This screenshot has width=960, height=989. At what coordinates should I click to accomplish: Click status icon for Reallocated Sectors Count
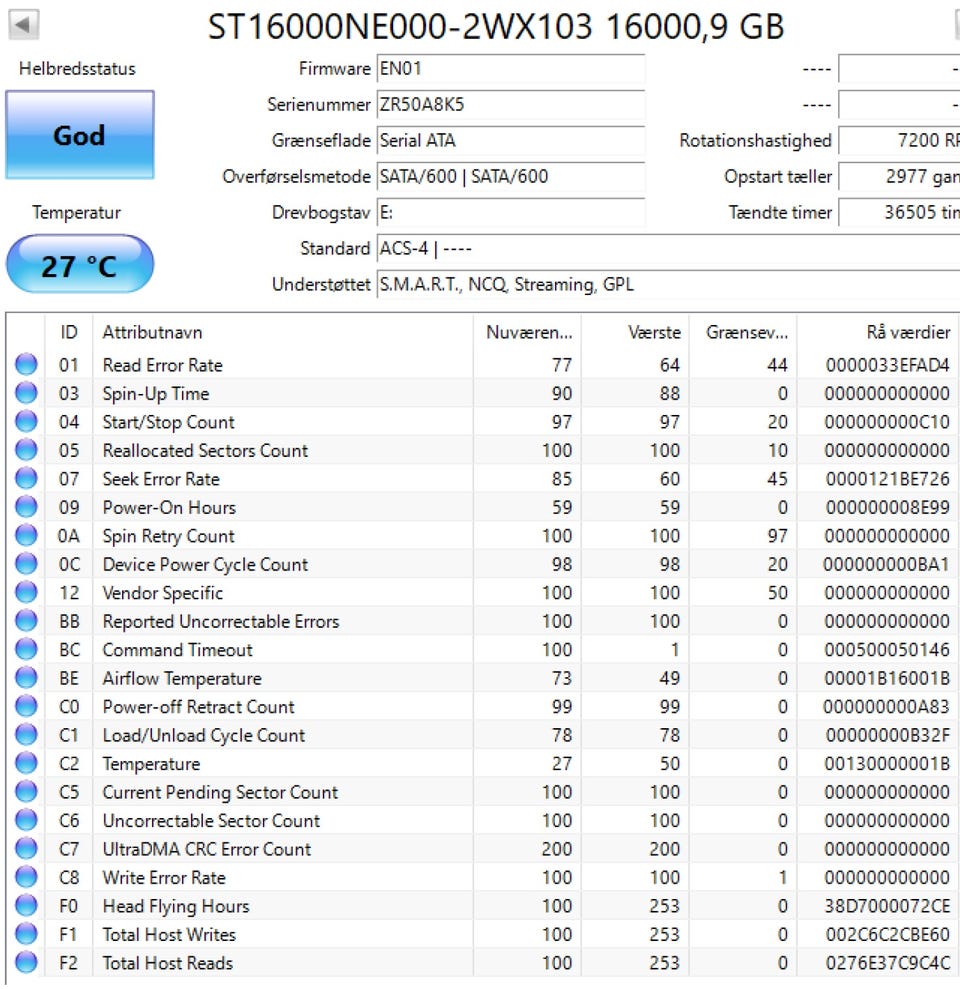(26, 451)
